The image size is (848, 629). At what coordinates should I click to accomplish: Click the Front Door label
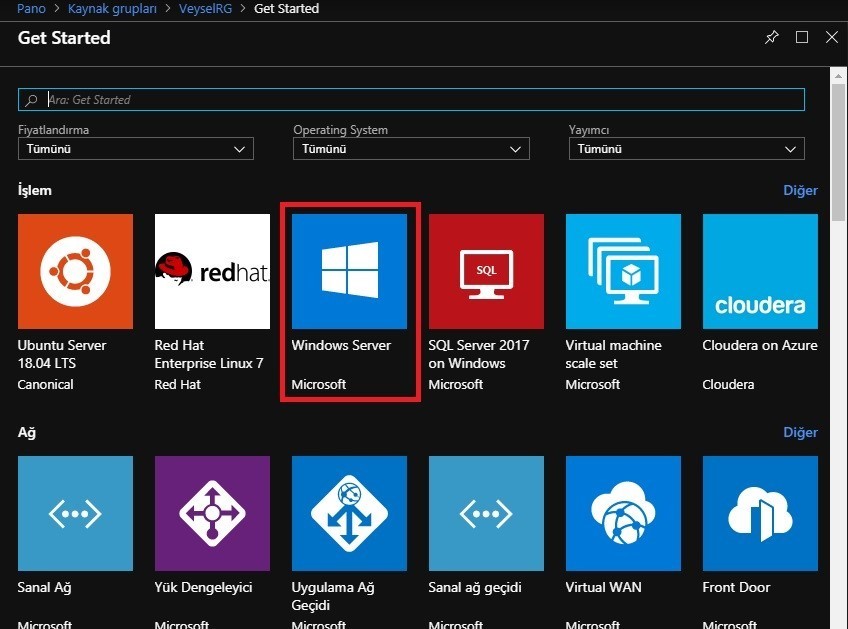point(736,587)
